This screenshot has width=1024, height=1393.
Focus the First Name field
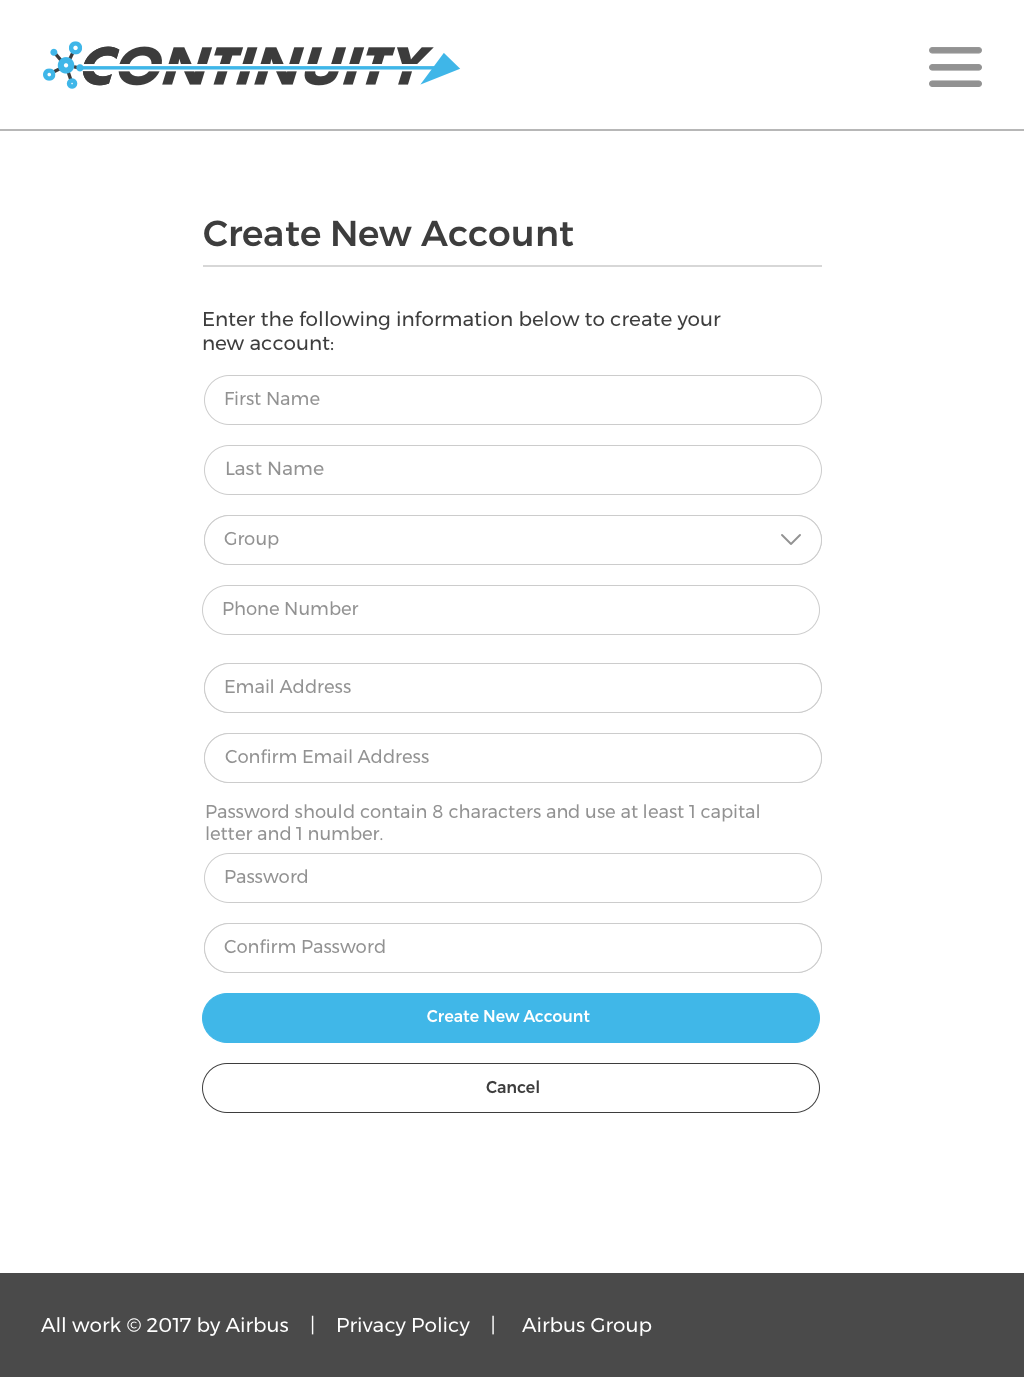(x=513, y=400)
